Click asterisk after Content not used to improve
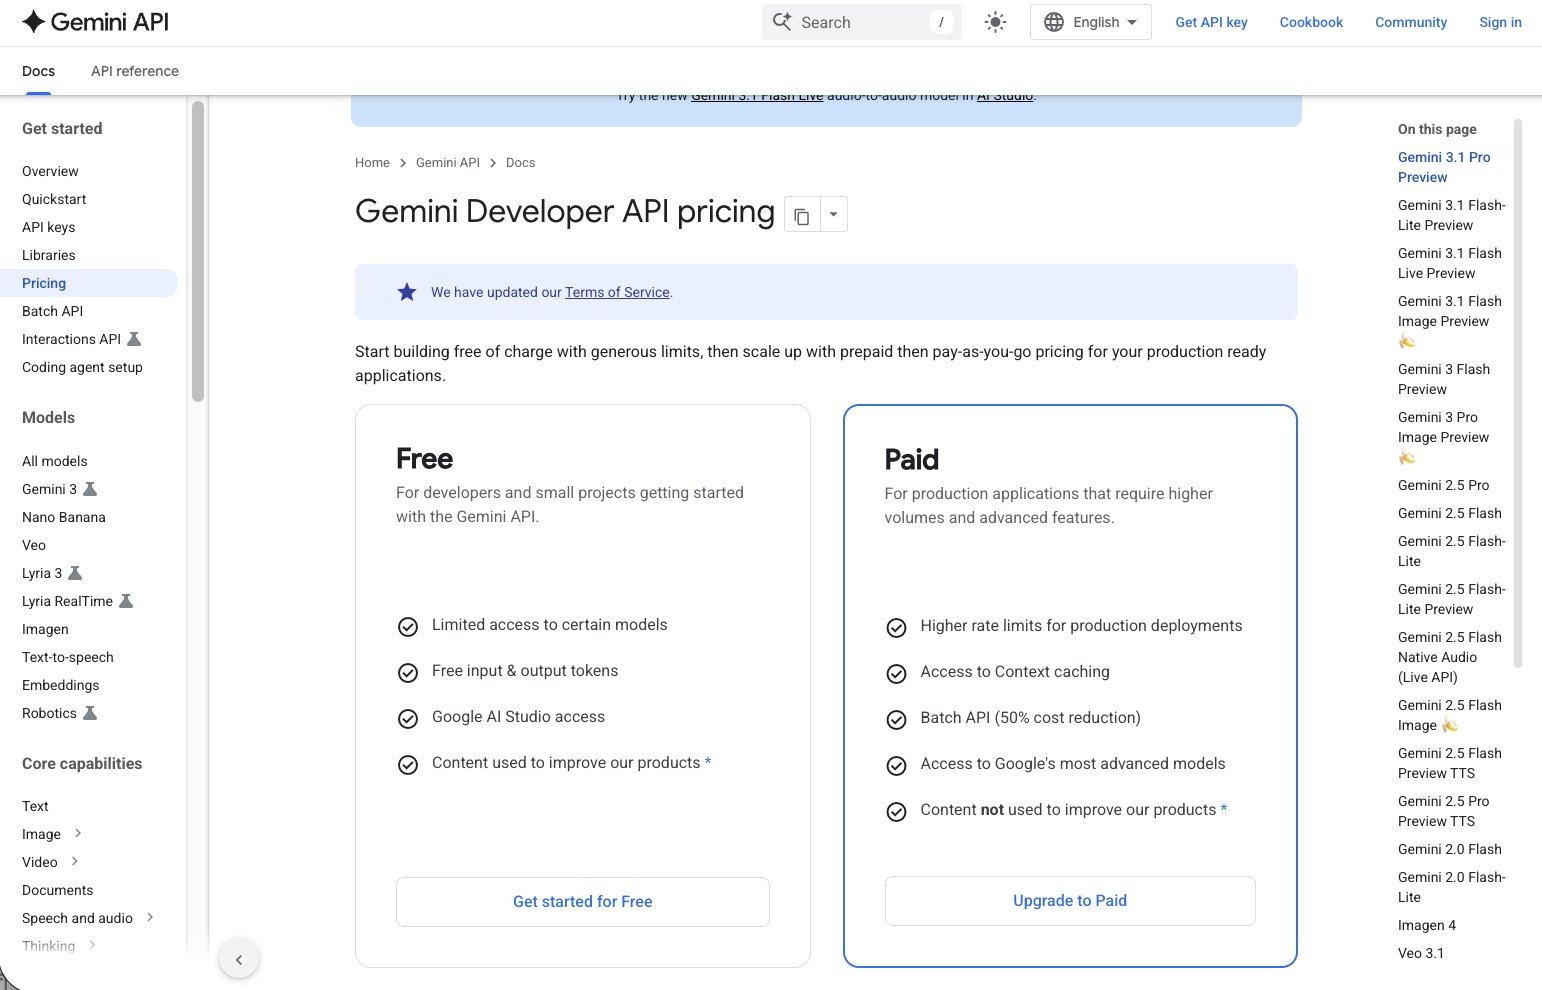Image resolution: width=1542 pixels, height=990 pixels. click(x=1224, y=808)
